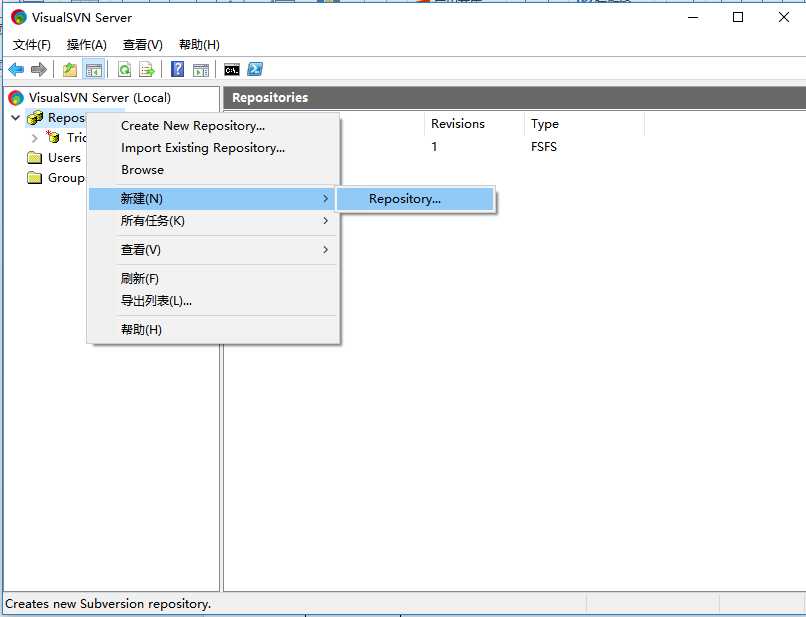Open the 文件(F) menu
This screenshot has width=806, height=617.
[x=32, y=45]
